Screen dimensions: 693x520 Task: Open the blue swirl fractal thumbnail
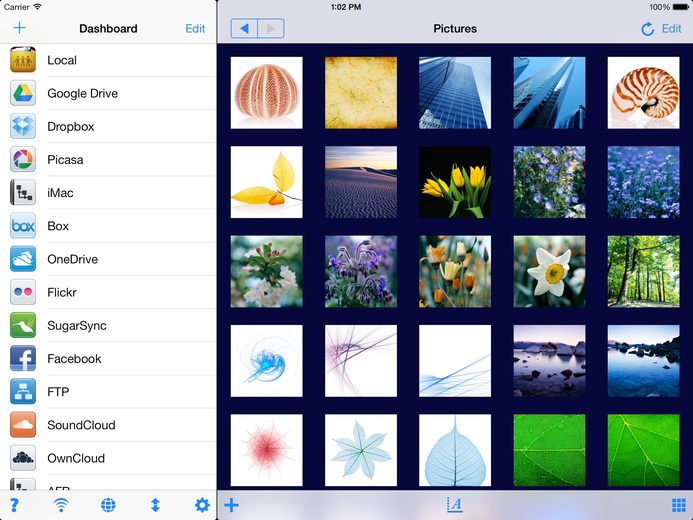pyautogui.click(x=267, y=361)
